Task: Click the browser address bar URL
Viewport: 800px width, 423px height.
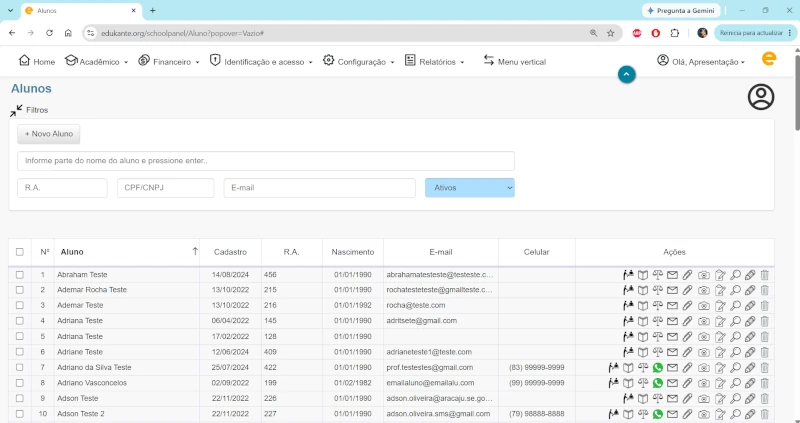Action: click(182, 33)
